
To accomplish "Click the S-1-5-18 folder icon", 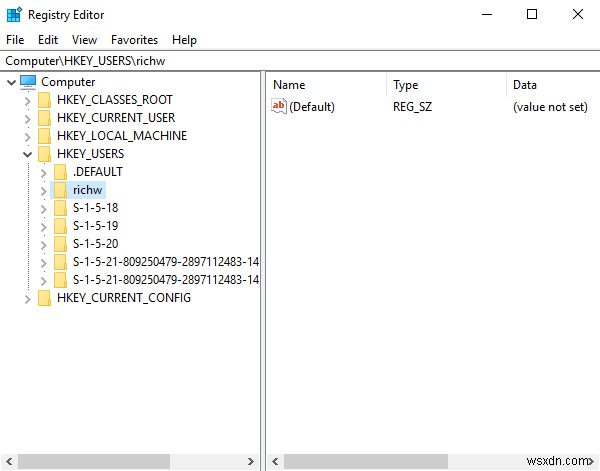I will coord(60,208).
